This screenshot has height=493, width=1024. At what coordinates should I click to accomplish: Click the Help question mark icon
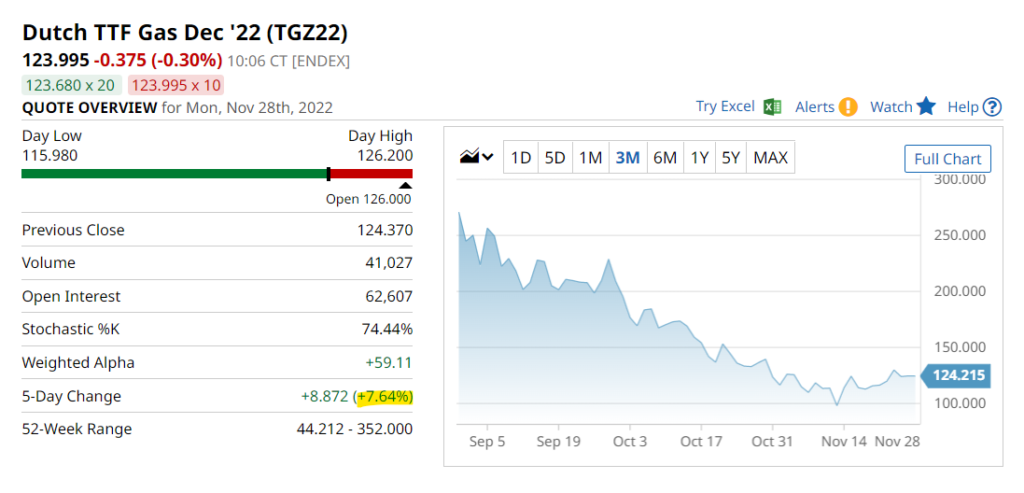pyautogui.click(x=992, y=107)
